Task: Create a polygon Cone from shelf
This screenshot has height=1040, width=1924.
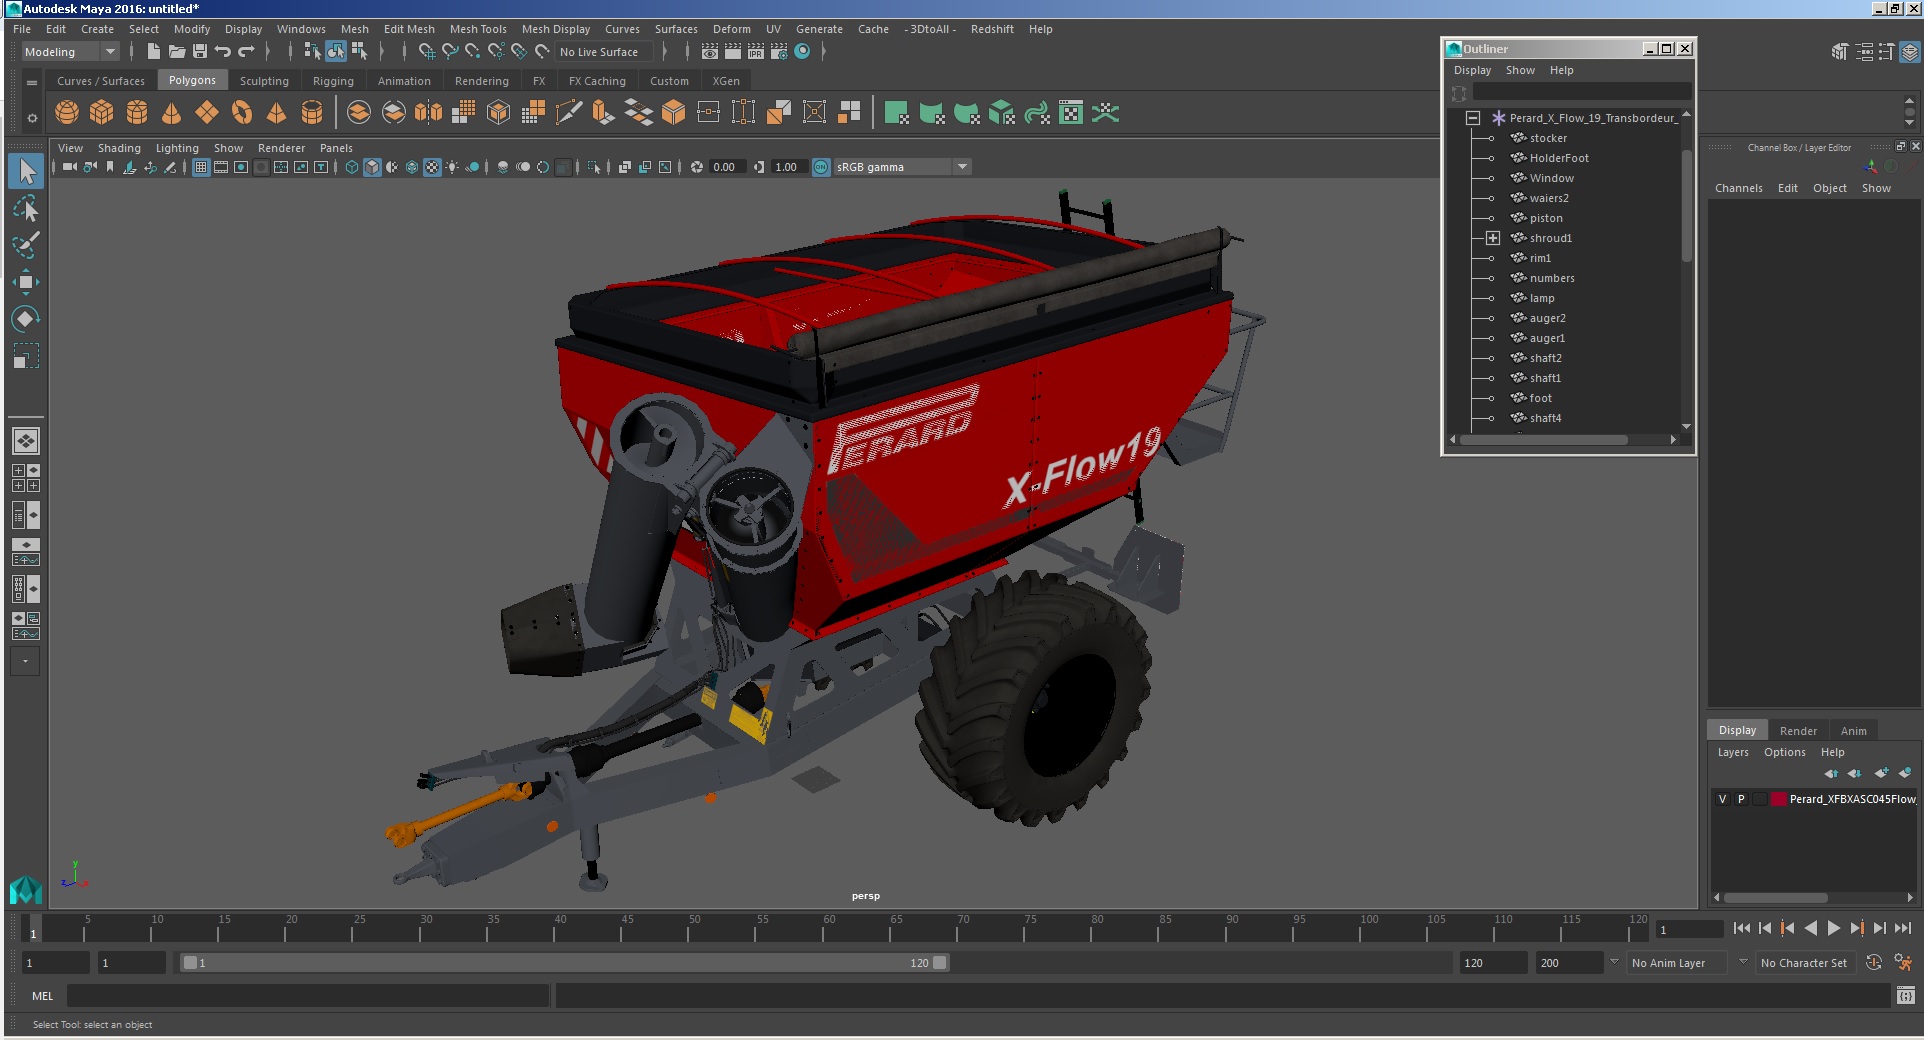Action: tap(172, 113)
